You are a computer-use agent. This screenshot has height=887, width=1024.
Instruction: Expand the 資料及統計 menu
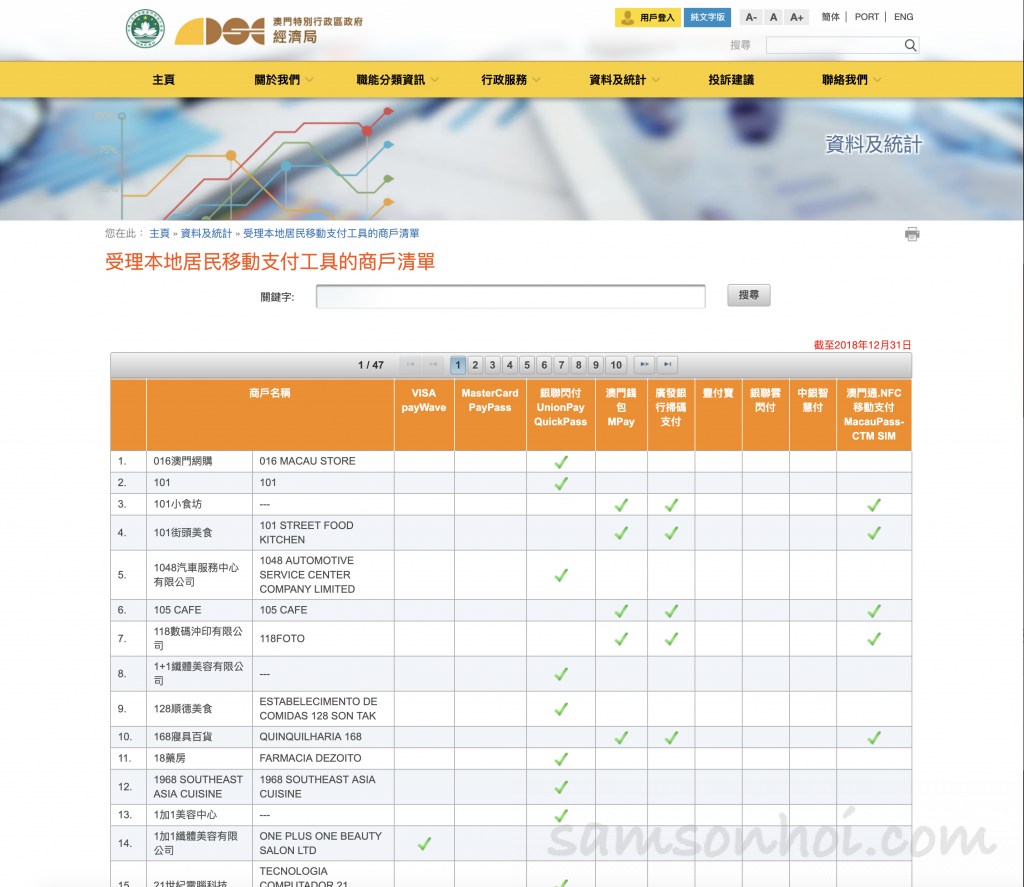coord(624,80)
